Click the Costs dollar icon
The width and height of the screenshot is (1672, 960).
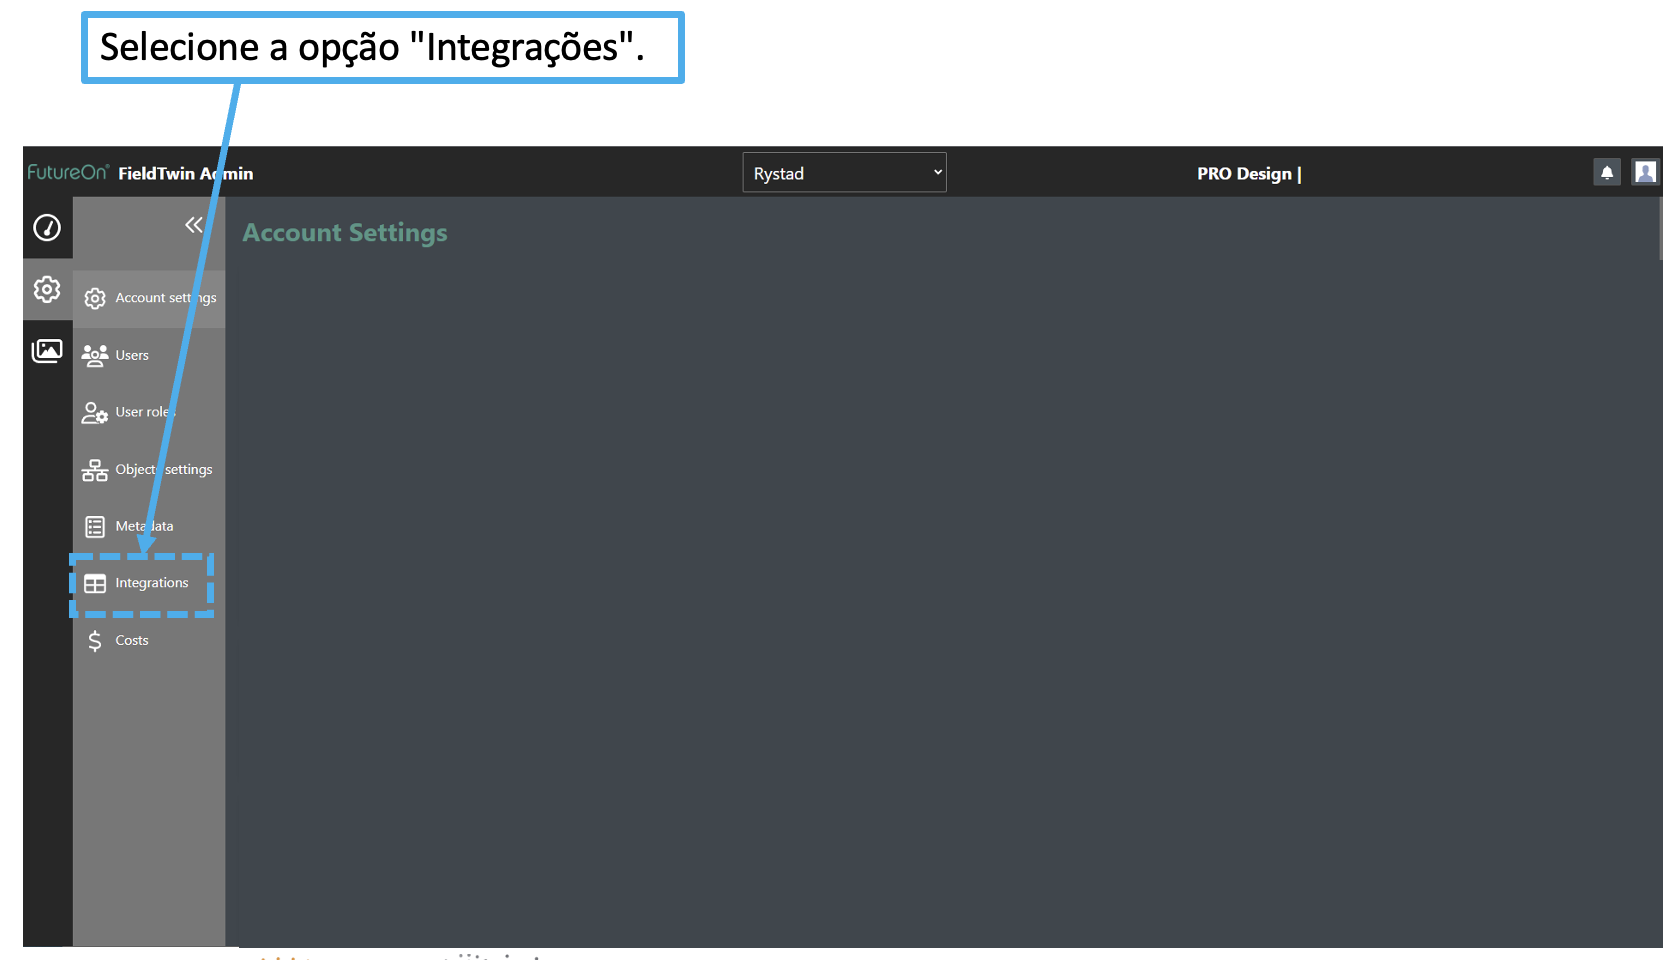95,641
